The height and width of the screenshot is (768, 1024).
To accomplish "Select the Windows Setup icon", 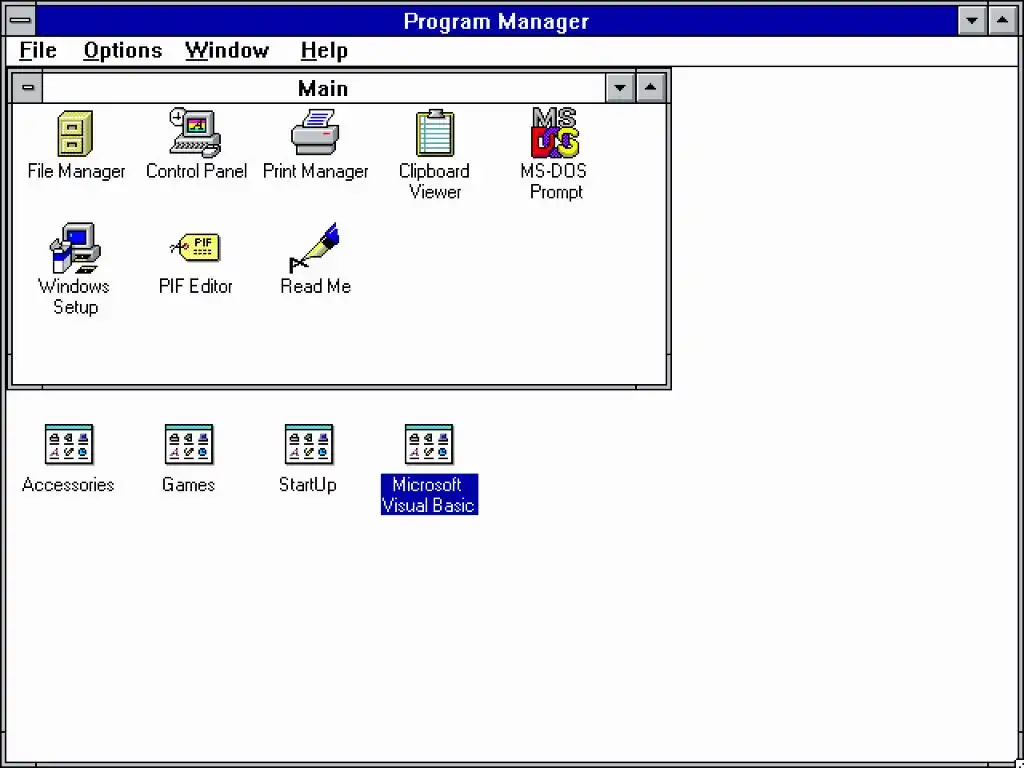I will pos(75,248).
